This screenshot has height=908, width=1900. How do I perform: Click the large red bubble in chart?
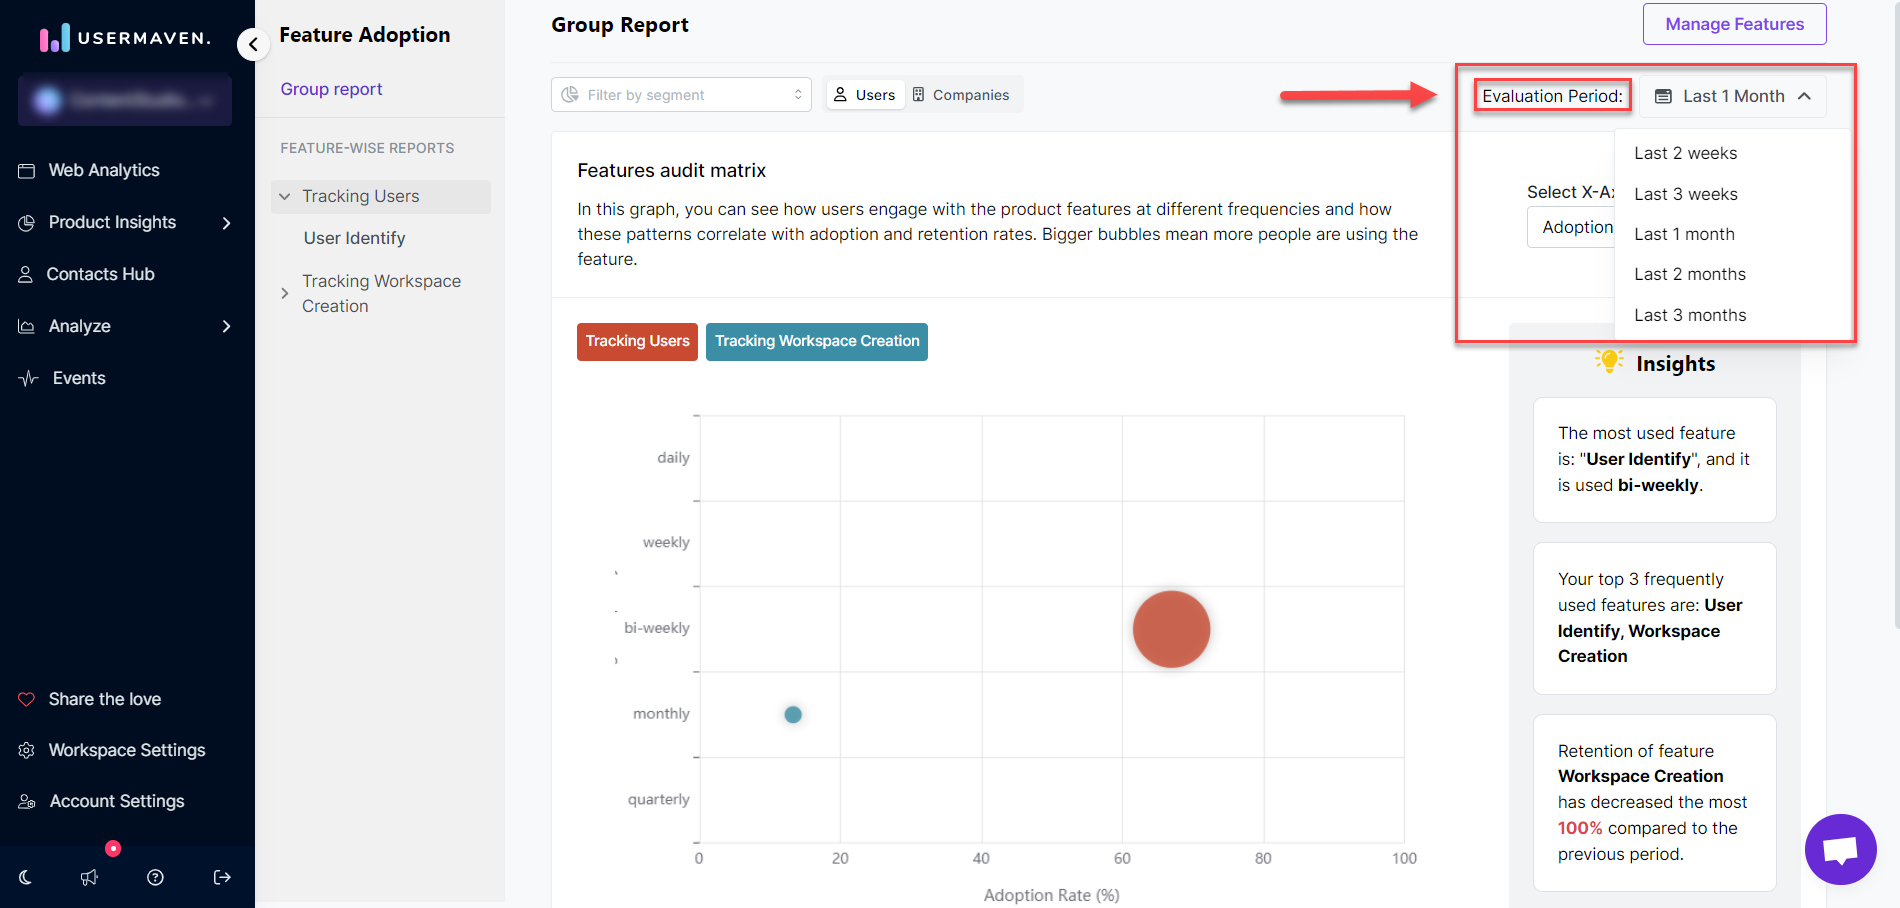[1171, 629]
